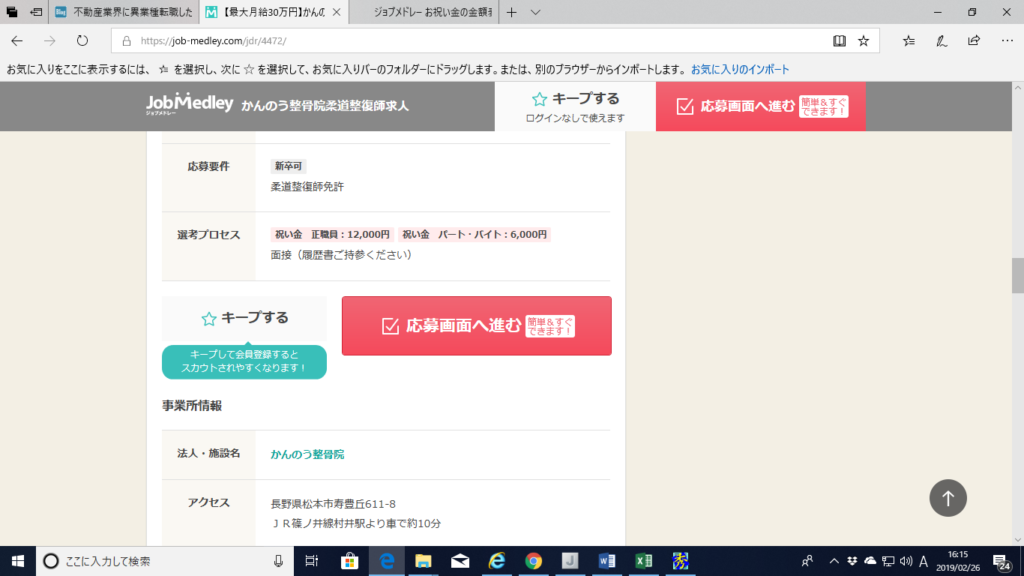The image size is (1024, 576).
Task: Click the お気に入りのインポート link
Action: click(x=740, y=70)
